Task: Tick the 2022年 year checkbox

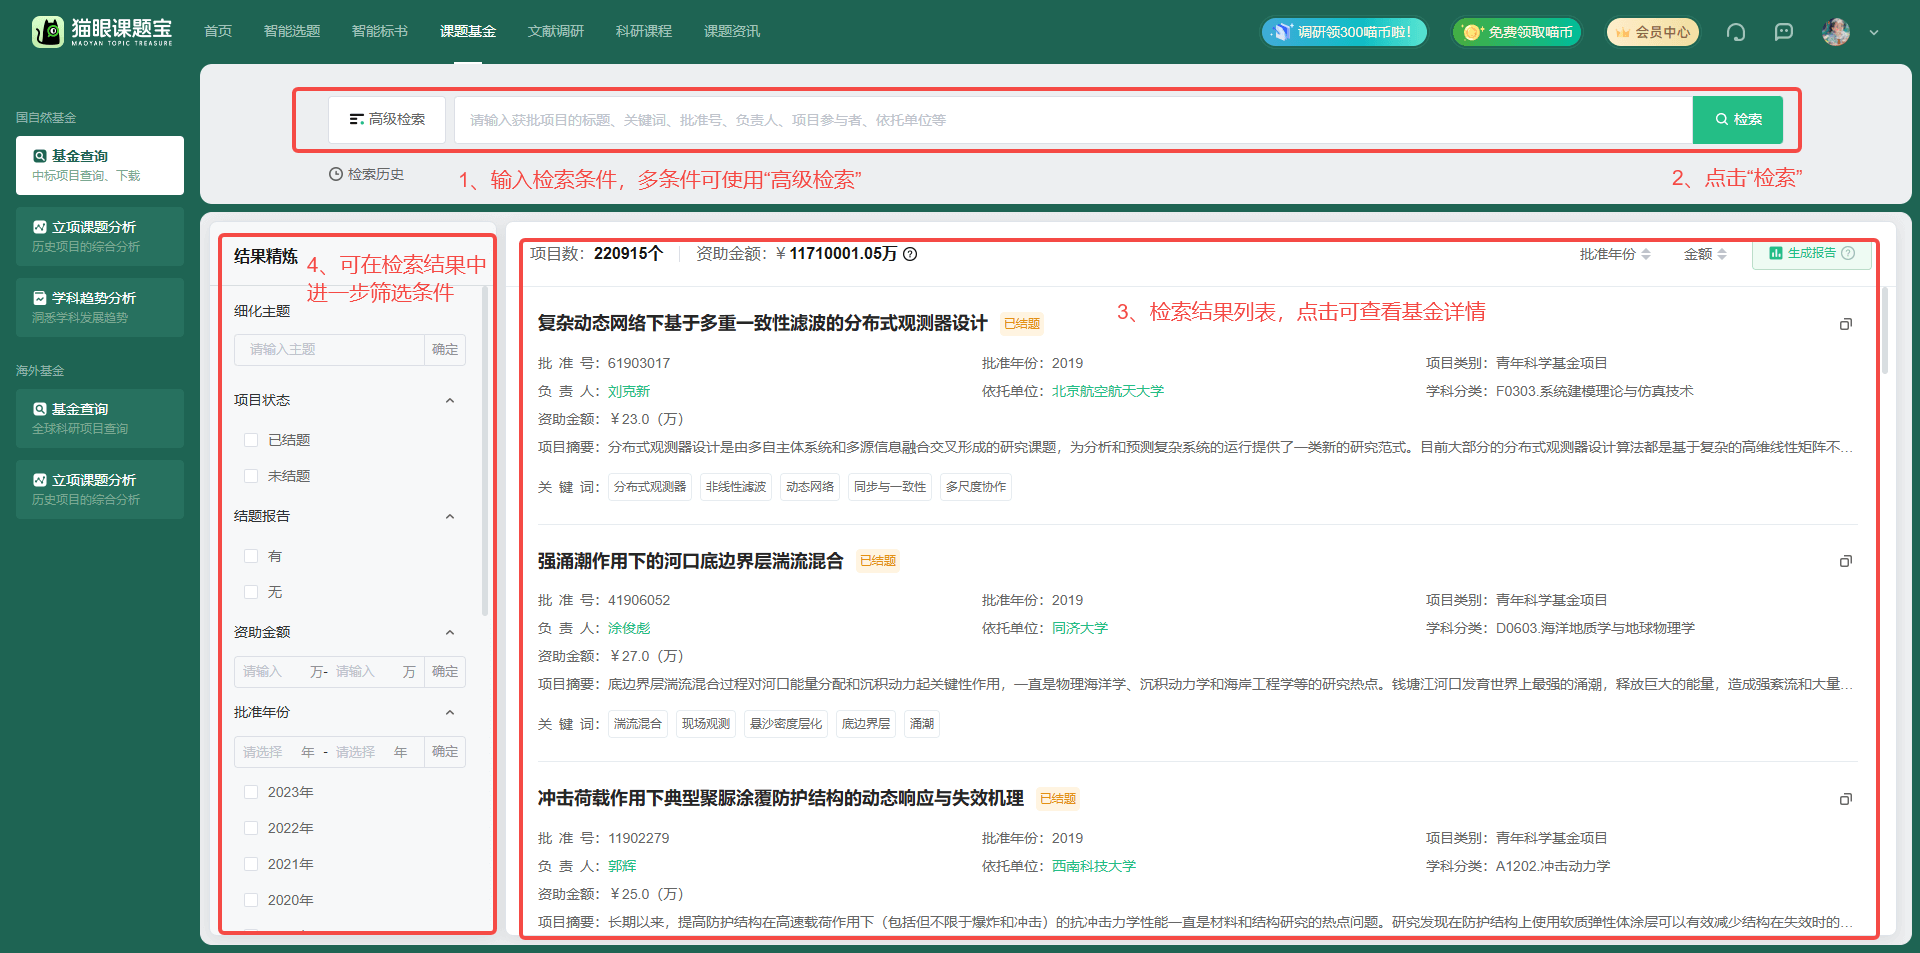Action: [x=251, y=828]
